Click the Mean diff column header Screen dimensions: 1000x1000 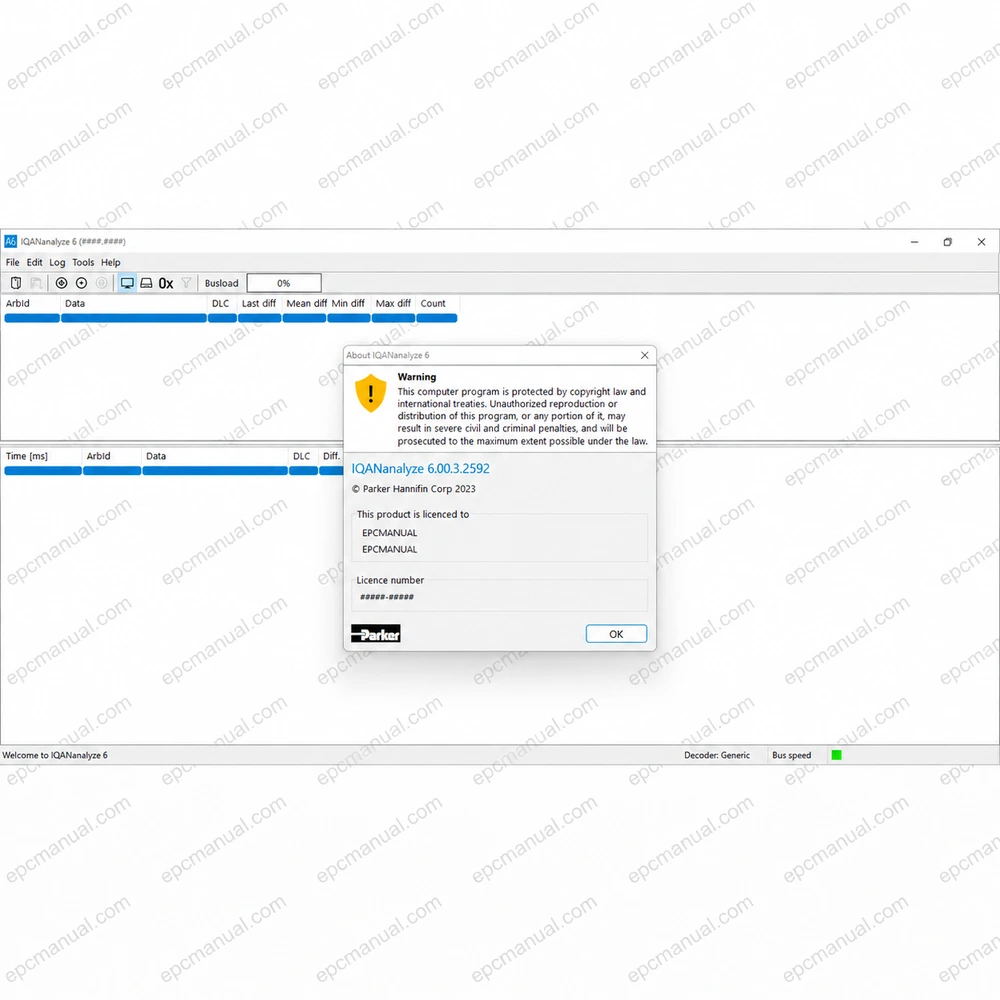[x=305, y=304]
